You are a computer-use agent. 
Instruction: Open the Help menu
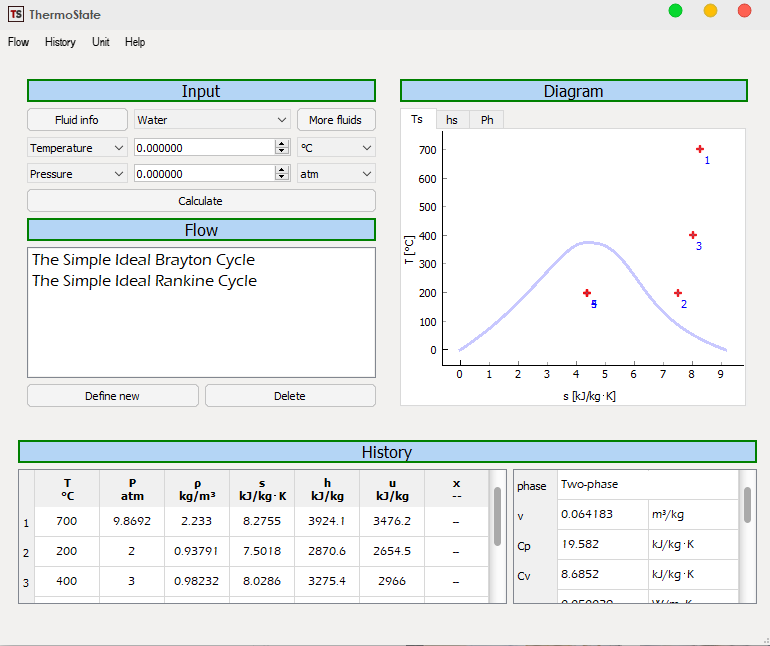coord(135,42)
